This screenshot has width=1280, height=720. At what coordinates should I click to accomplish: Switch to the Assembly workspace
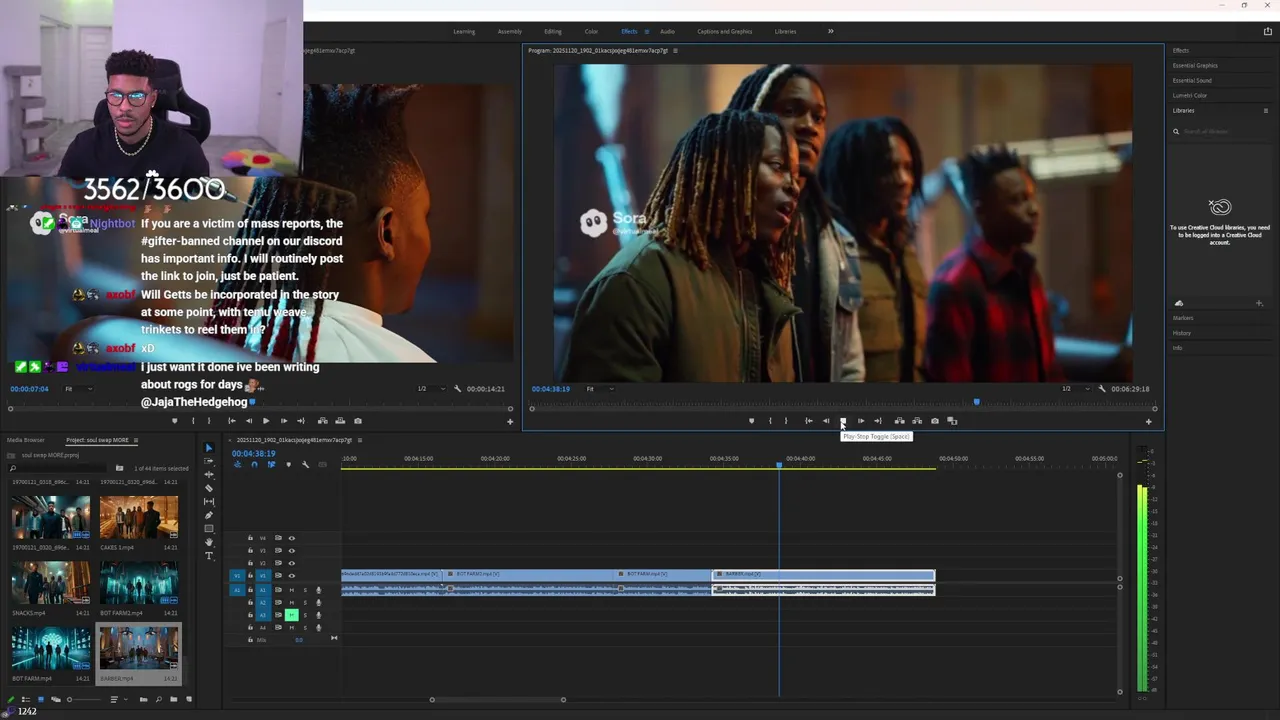(510, 31)
